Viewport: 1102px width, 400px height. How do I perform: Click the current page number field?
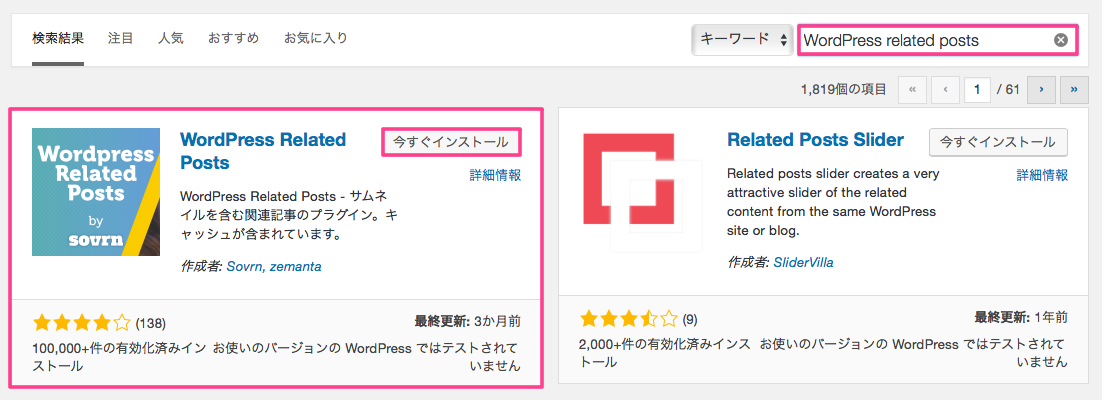click(x=977, y=89)
